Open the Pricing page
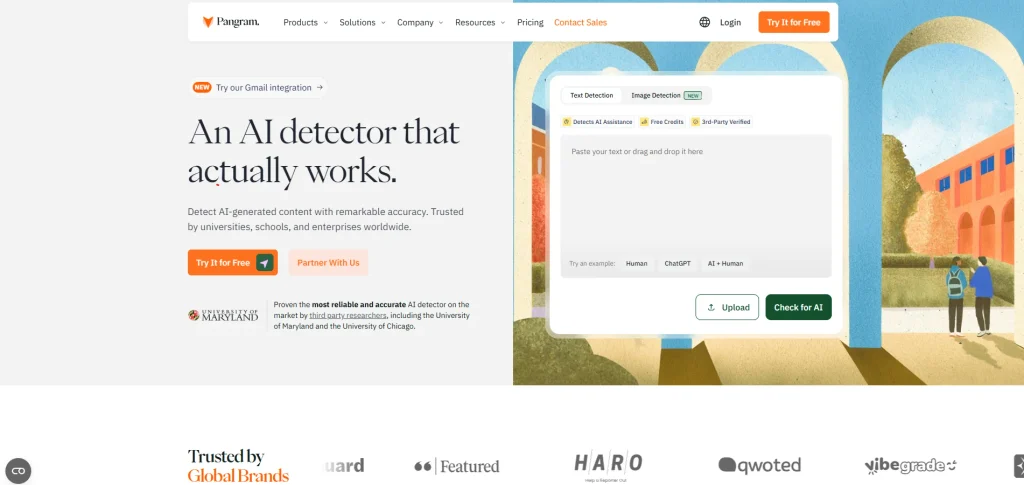The width and height of the screenshot is (1024, 485). (530, 22)
